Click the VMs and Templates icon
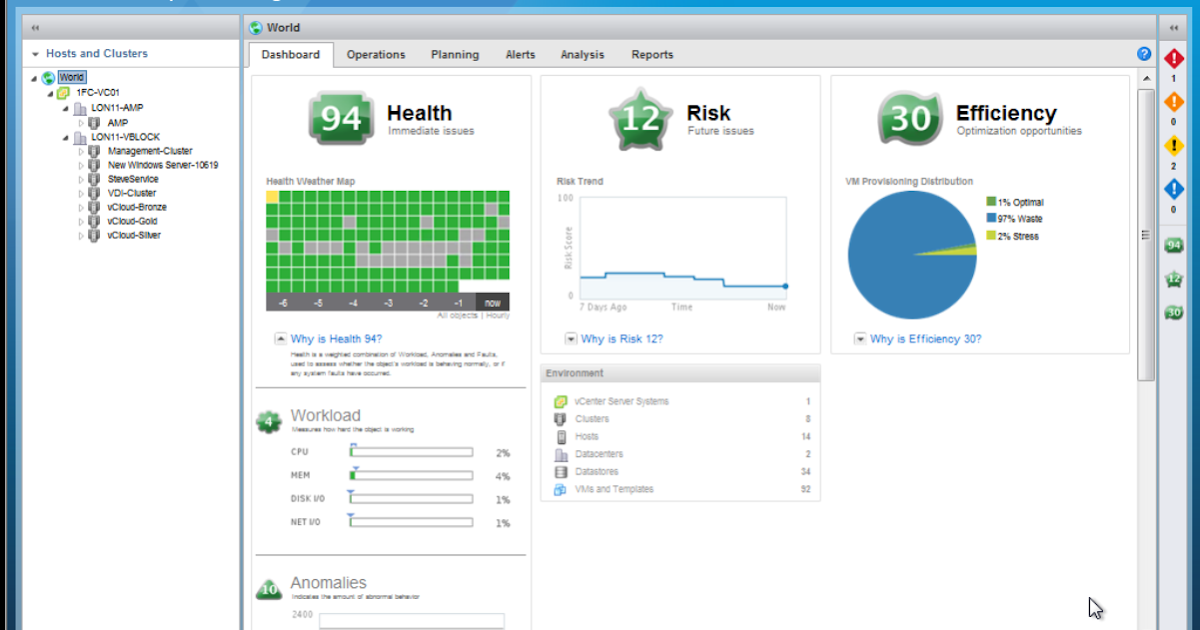 560,489
